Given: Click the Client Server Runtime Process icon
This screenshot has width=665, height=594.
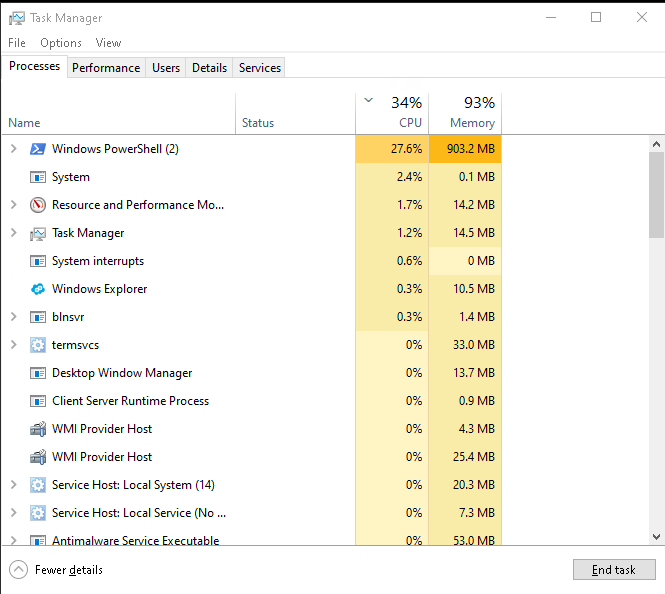Looking at the screenshot, I should click(38, 401).
